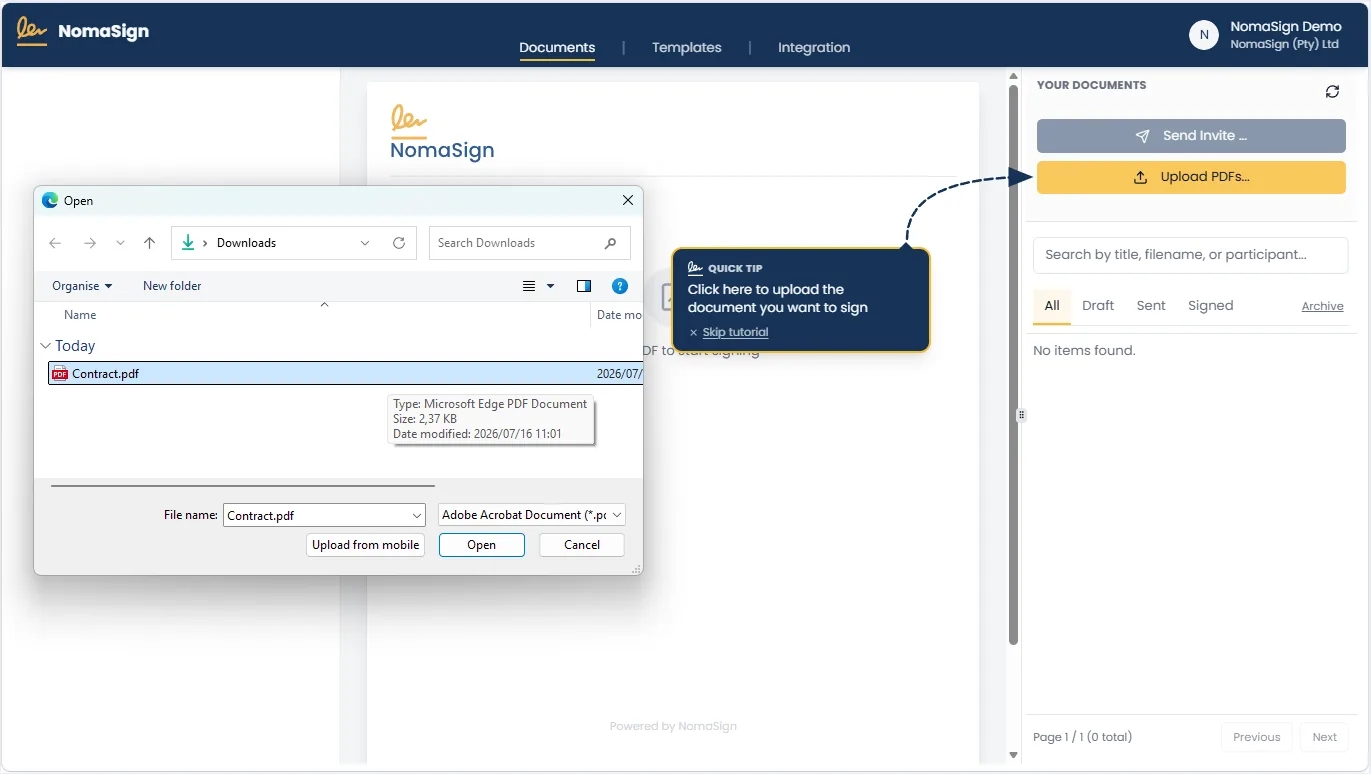The width and height of the screenshot is (1371, 774).
Task: Click scroll up arrow on viewer
Action: 1013,76
